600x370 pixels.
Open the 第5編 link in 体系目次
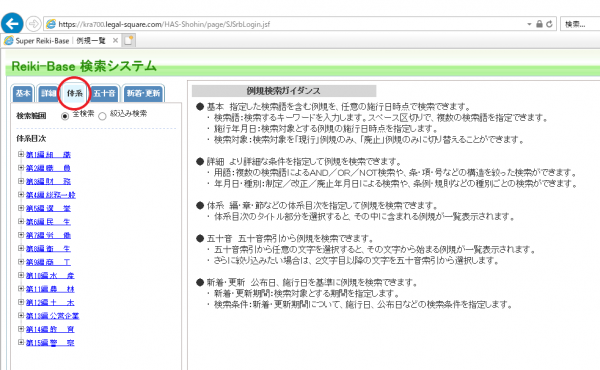click(48, 208)
